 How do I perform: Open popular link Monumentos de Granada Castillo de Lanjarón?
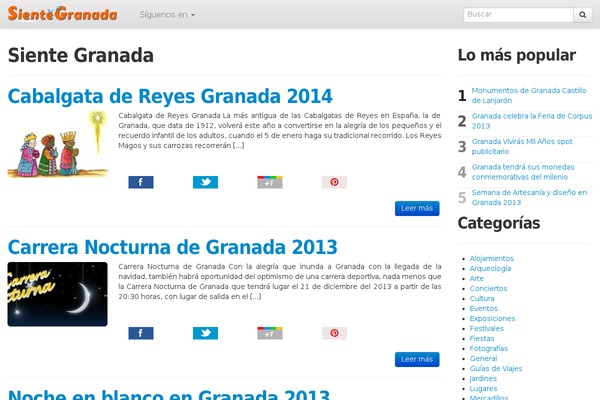coord(529,95)
